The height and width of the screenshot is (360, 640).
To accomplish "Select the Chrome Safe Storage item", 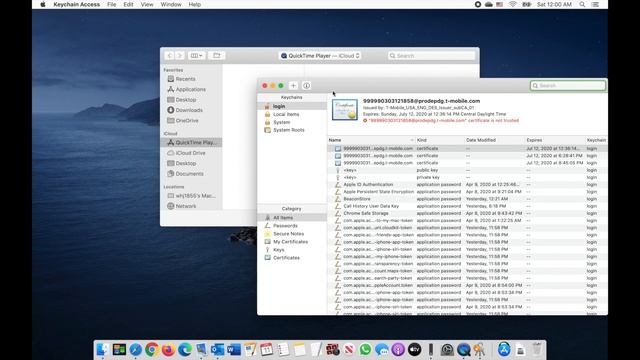I will pyautogui.click(x=467, y=213).
